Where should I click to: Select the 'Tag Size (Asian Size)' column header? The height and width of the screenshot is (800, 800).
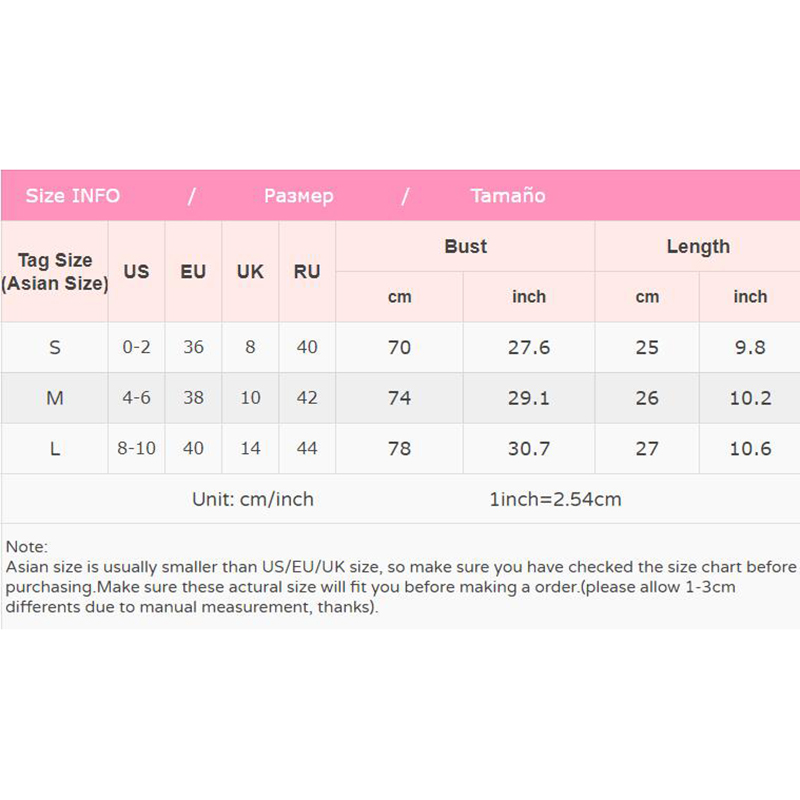point(55,272)
